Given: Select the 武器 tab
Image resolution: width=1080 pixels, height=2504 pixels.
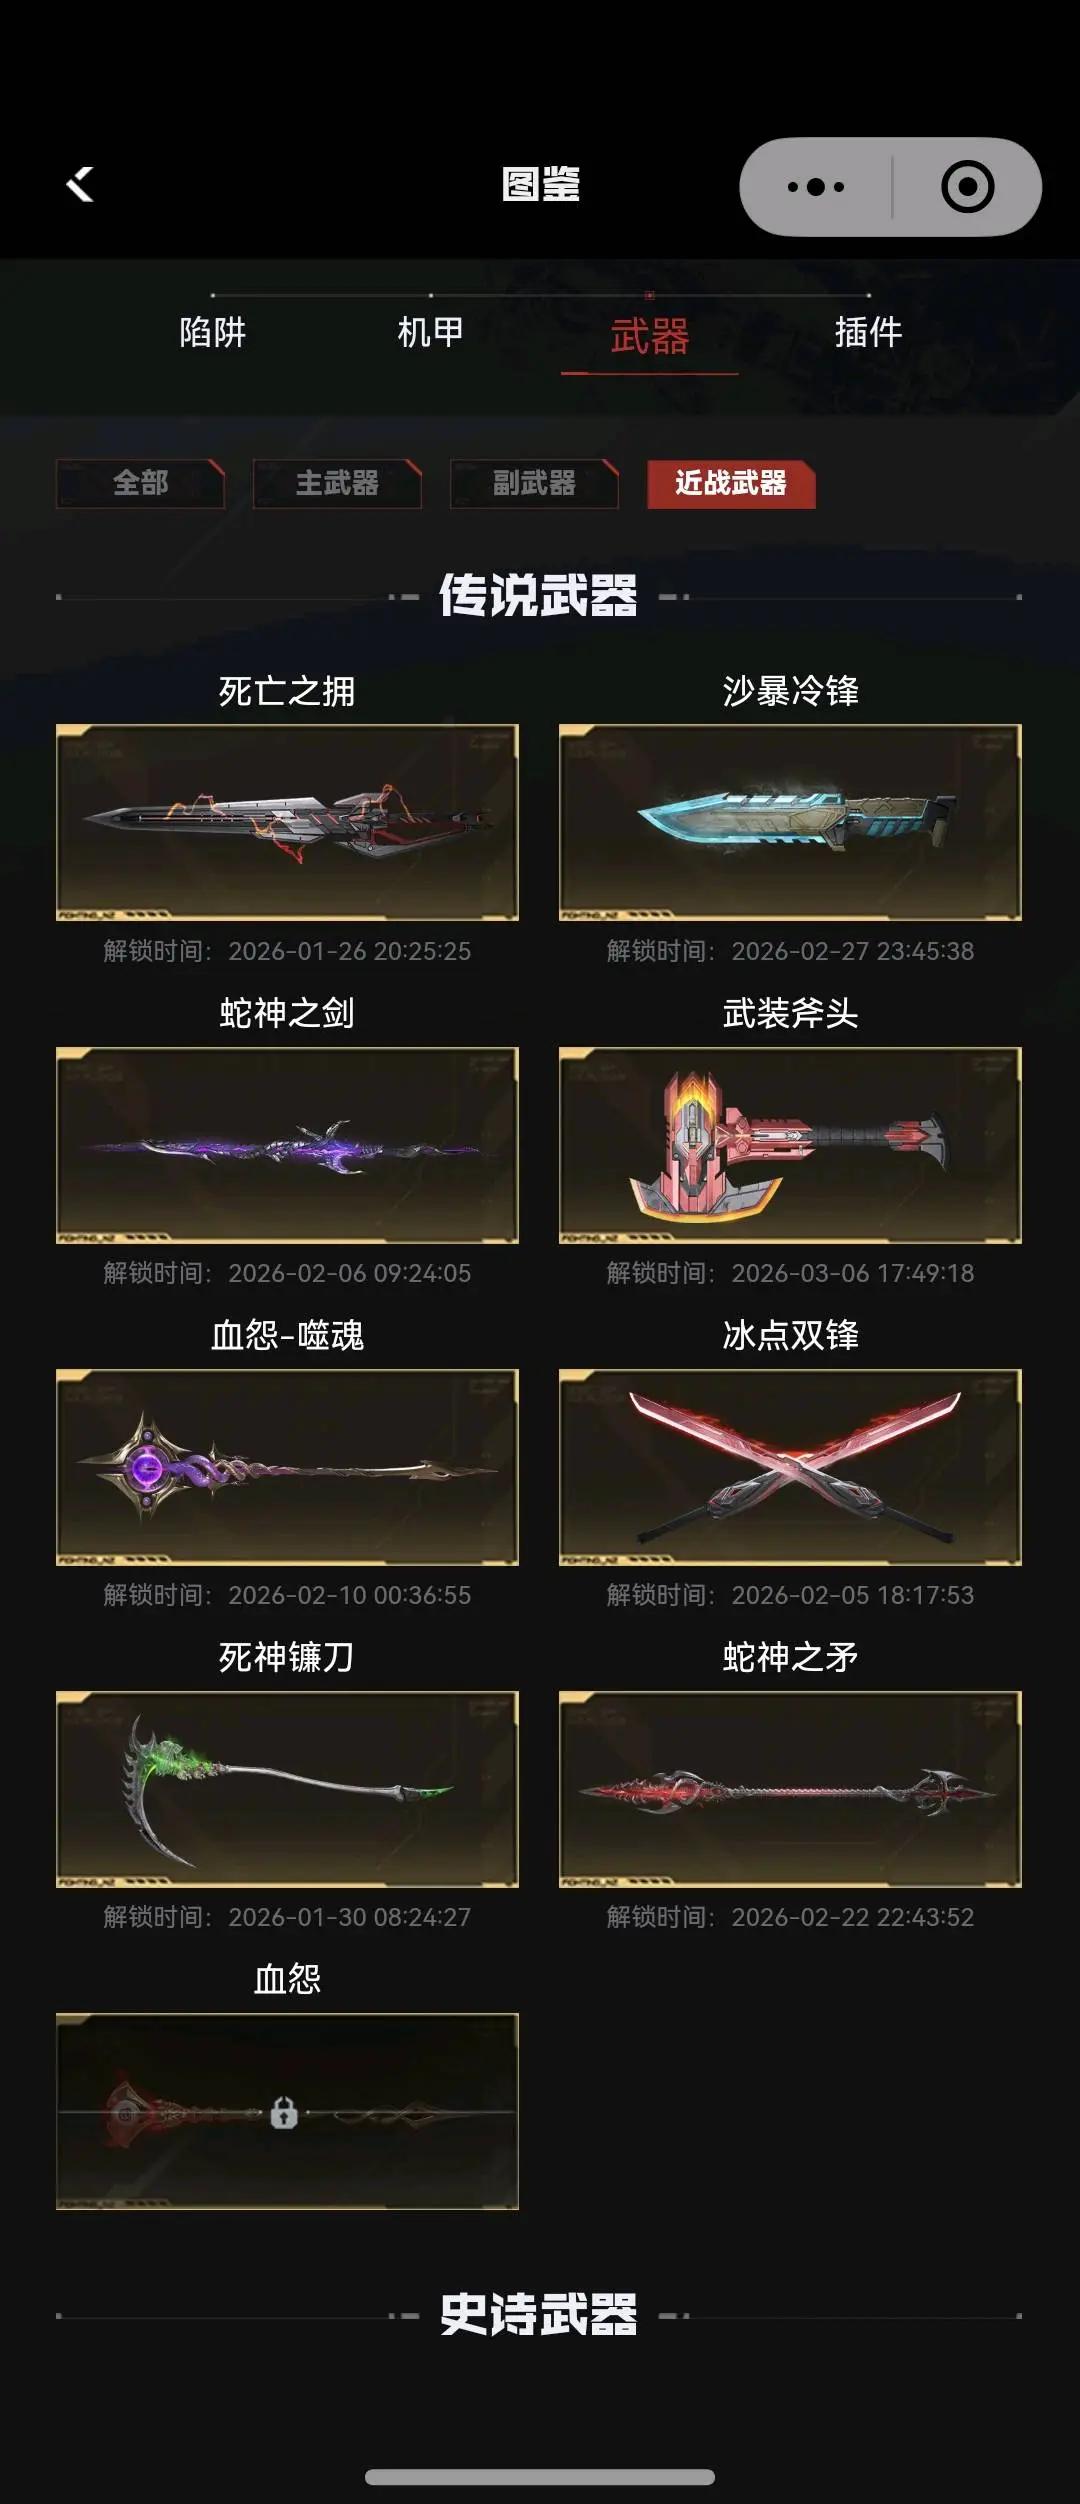Looking at the screenshot, I should [x=649, y=336].
